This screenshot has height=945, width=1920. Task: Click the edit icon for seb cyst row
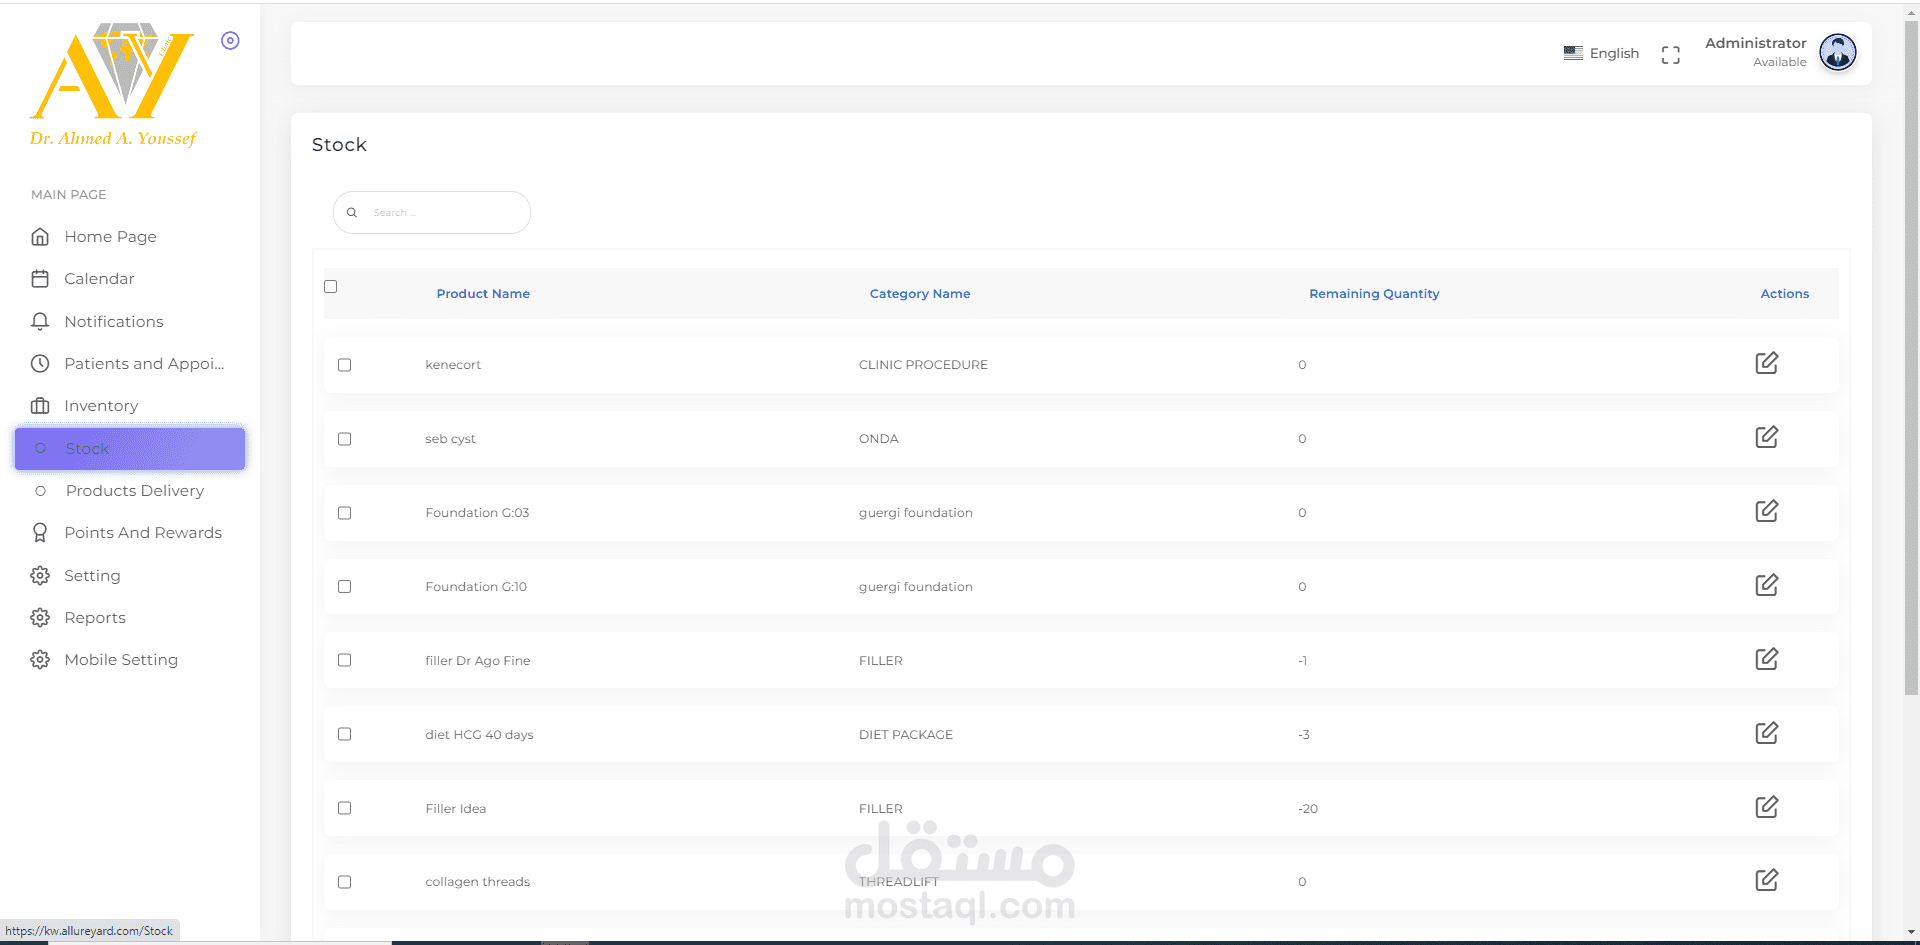coord(1766,437)
